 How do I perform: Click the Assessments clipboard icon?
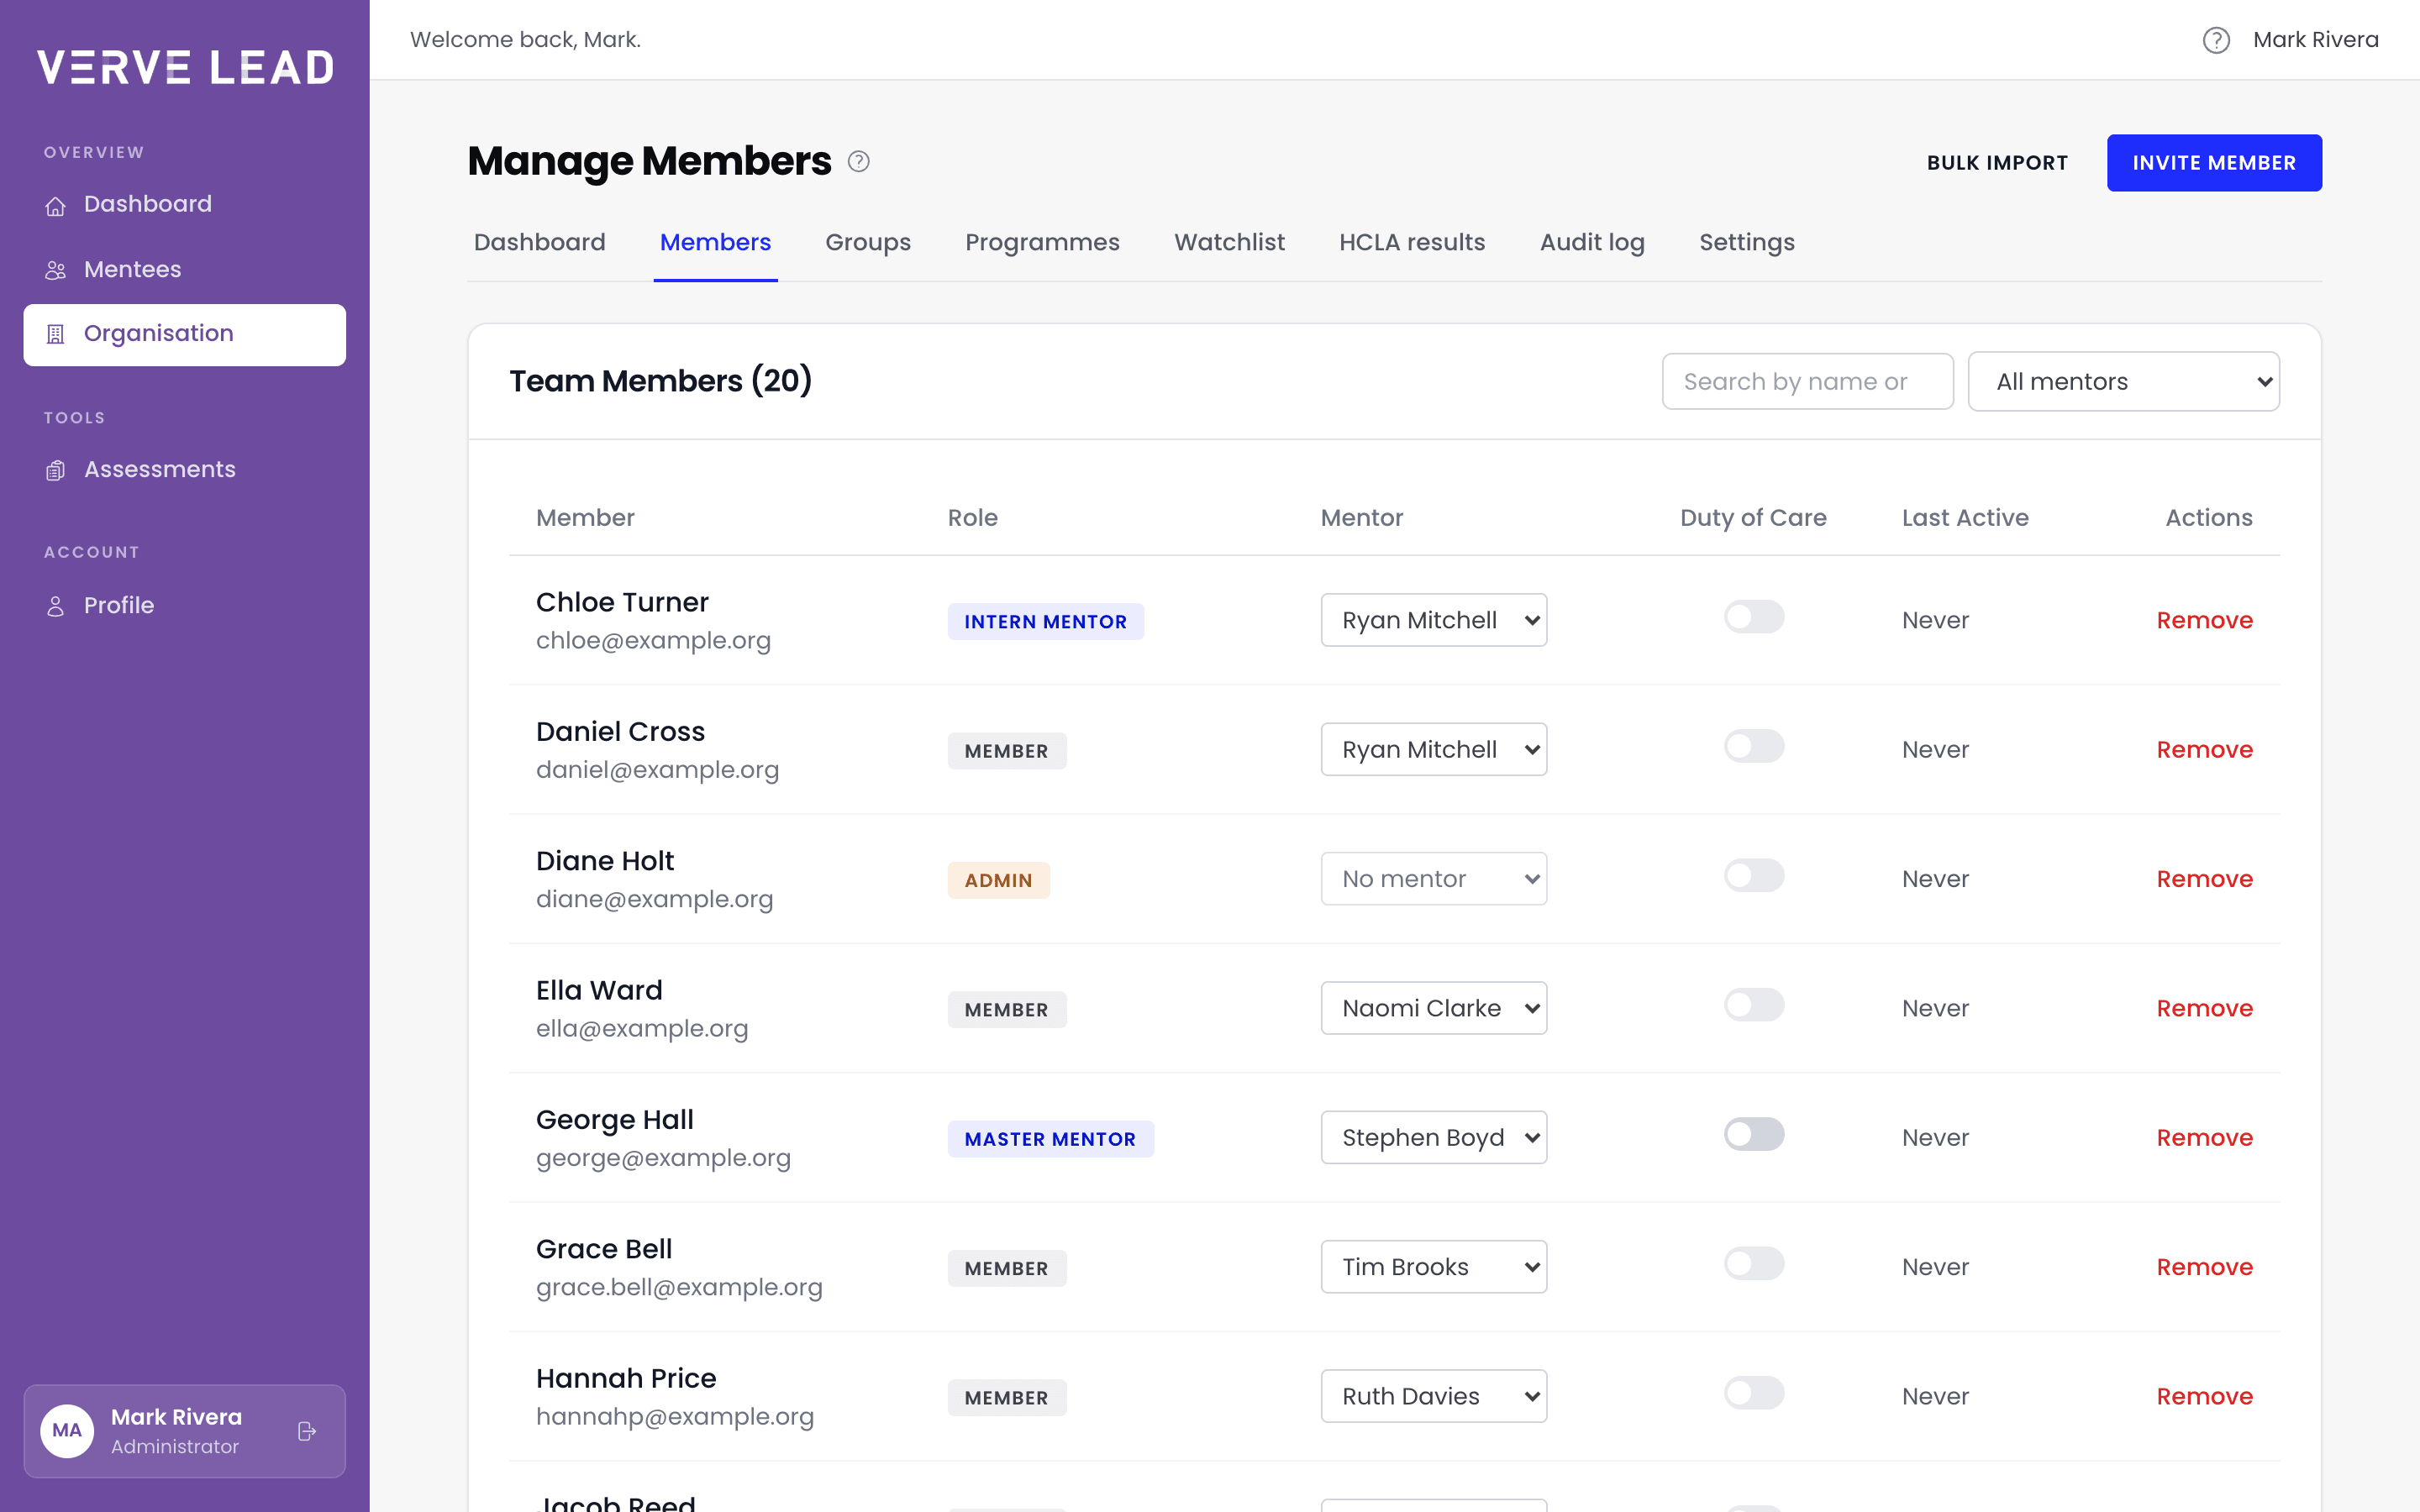[x=56, y=470]
